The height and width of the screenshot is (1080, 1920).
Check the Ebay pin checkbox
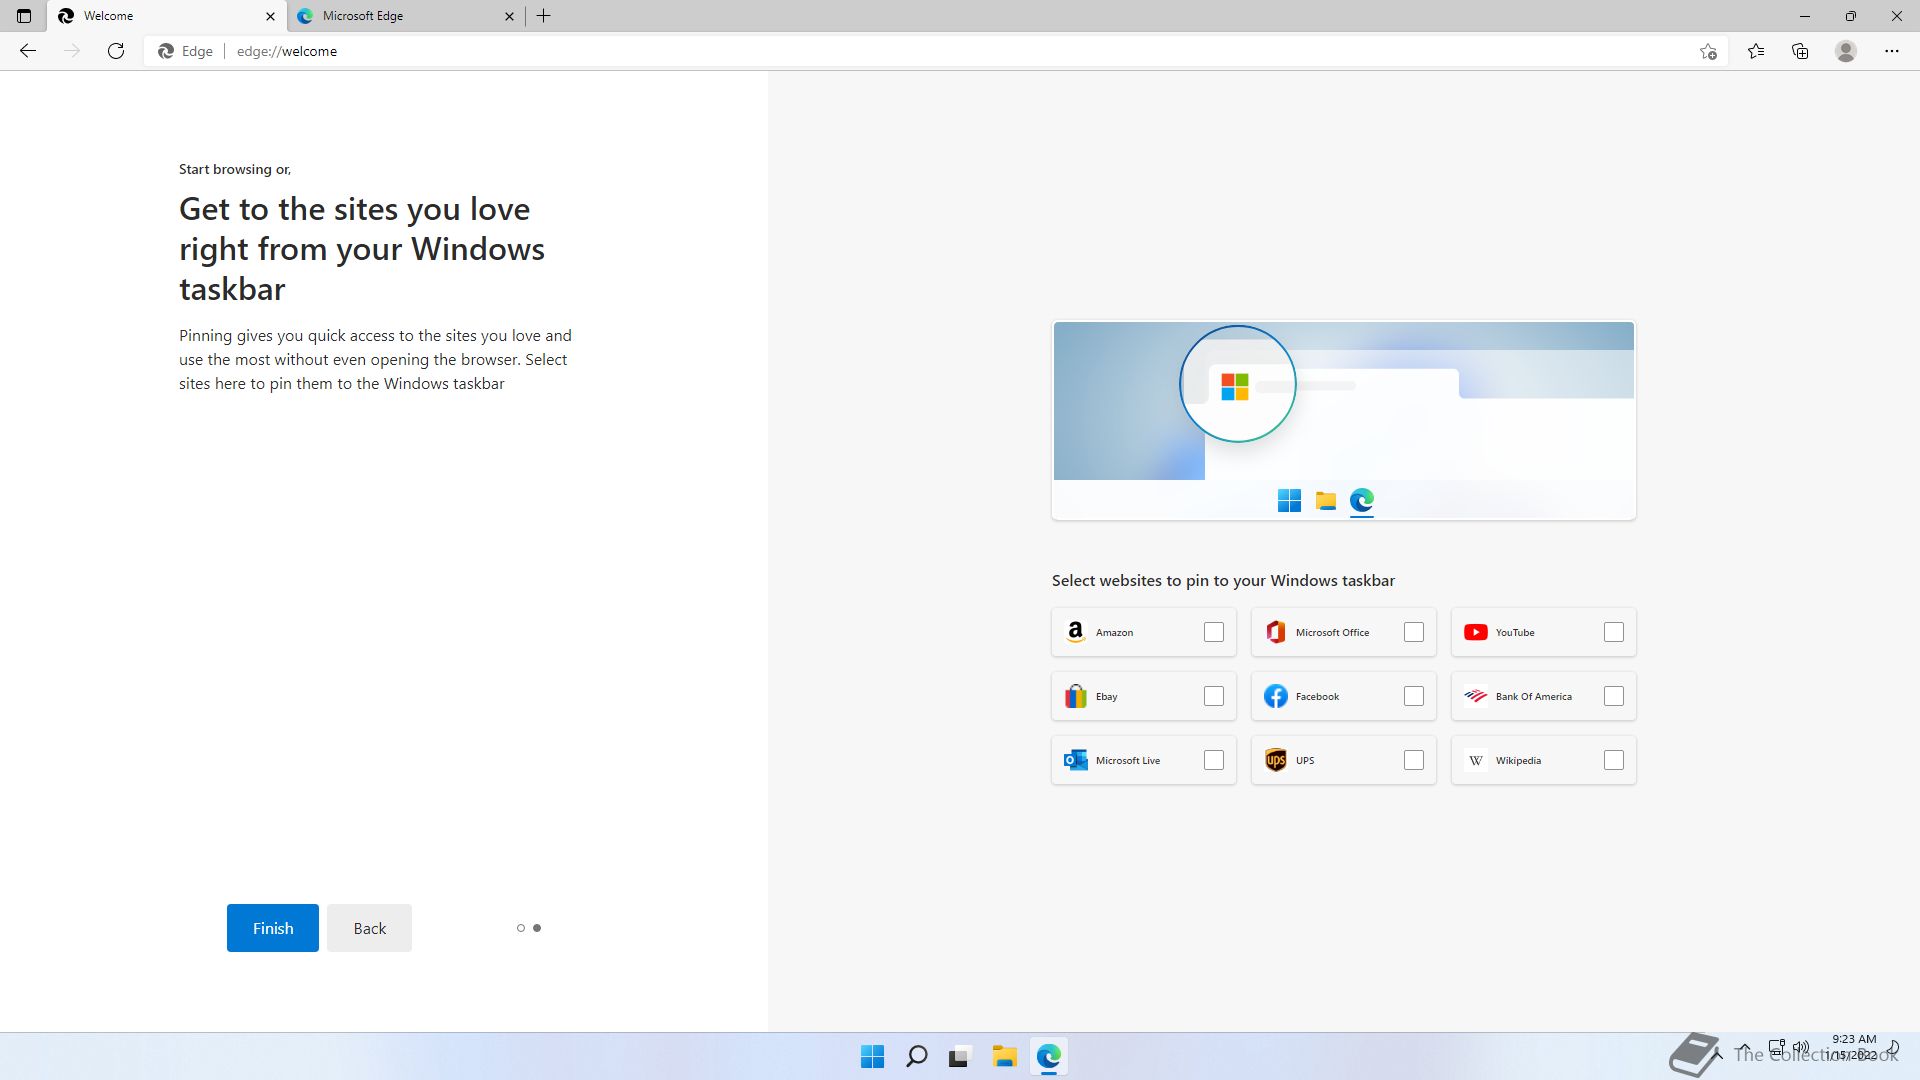point(1214,696)
